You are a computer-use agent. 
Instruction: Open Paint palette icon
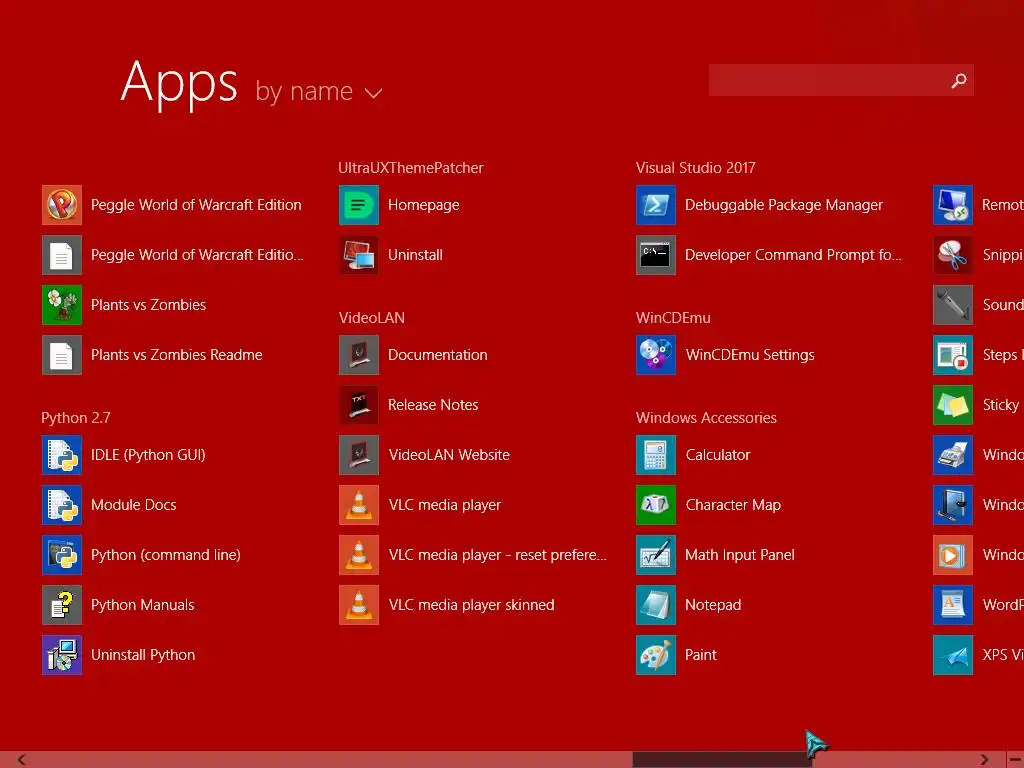coord(656,655)
